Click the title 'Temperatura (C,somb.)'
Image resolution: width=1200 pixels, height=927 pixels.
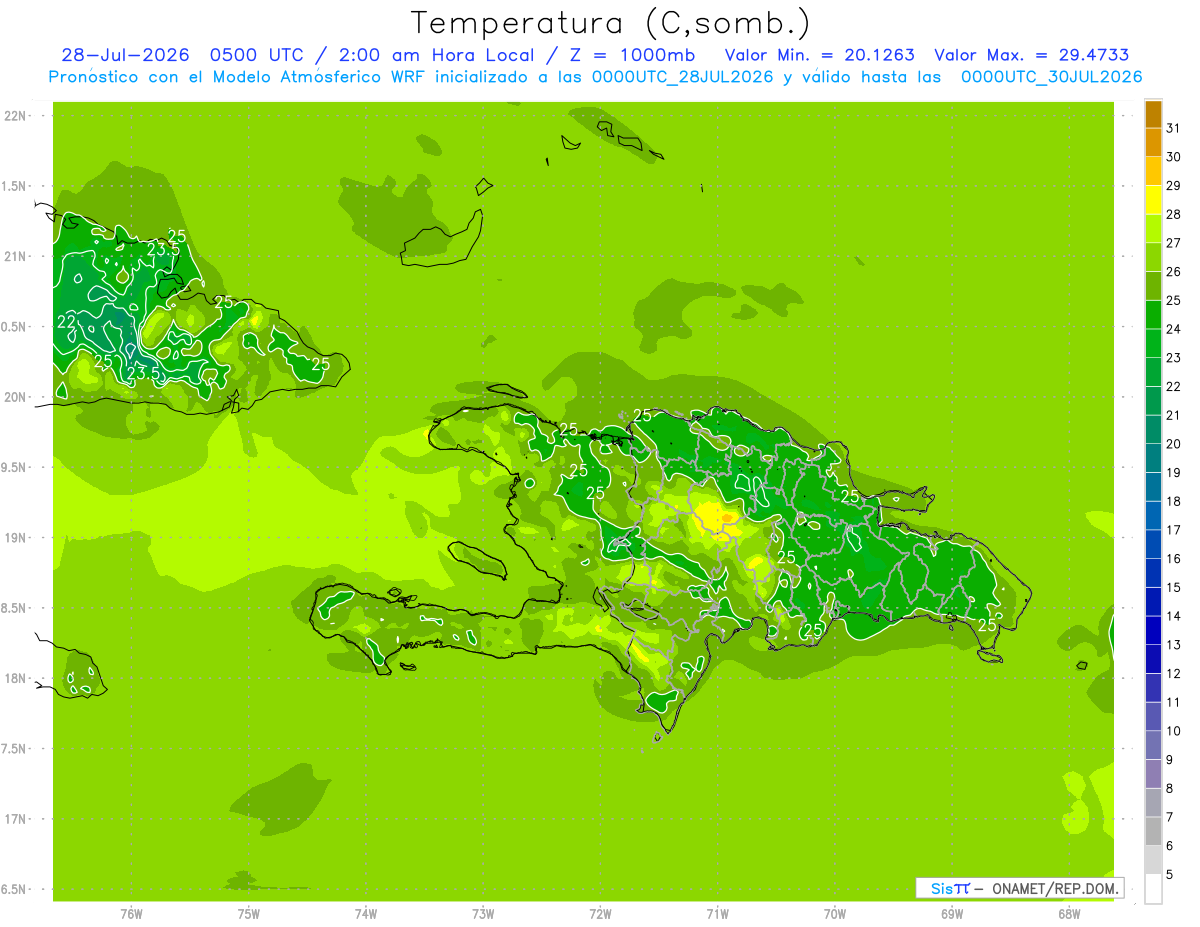610,23
